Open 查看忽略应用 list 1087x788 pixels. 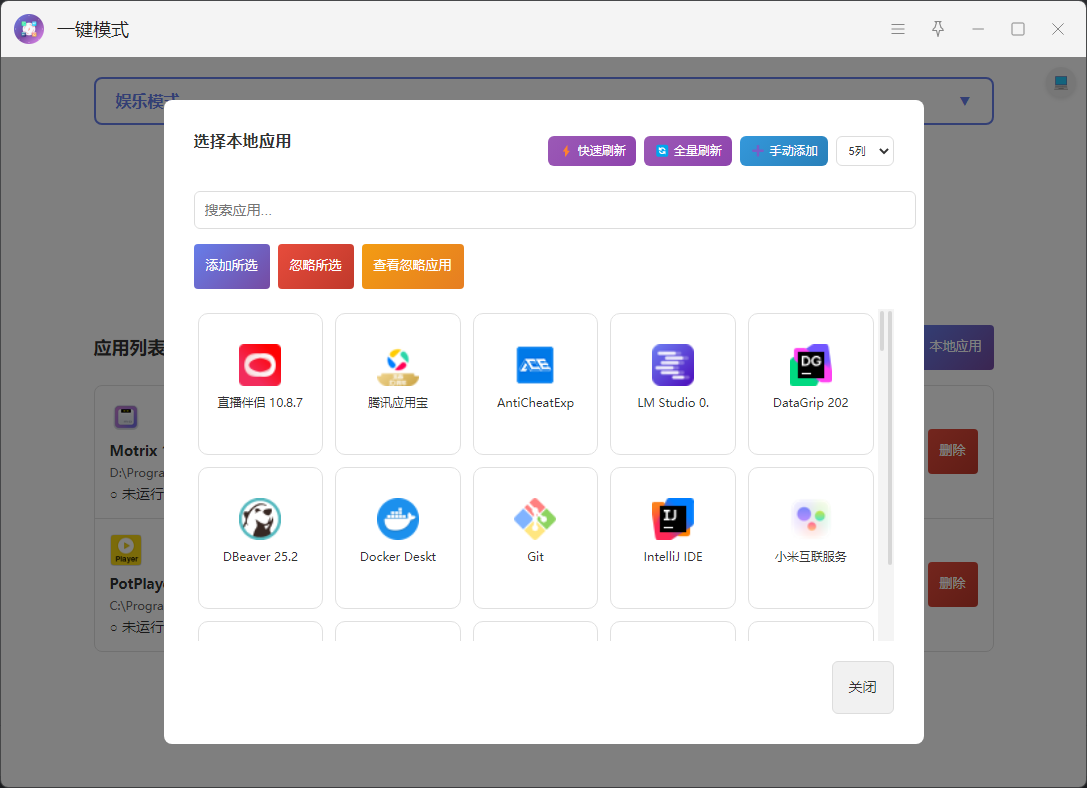[412, 266]
